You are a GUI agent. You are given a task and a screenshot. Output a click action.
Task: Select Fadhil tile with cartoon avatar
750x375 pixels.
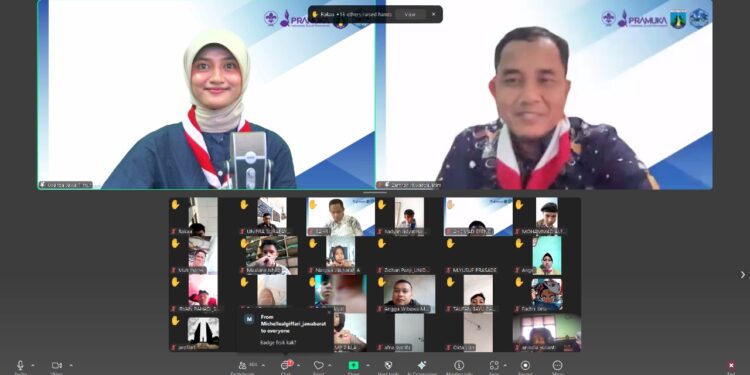tap(547, 294)
